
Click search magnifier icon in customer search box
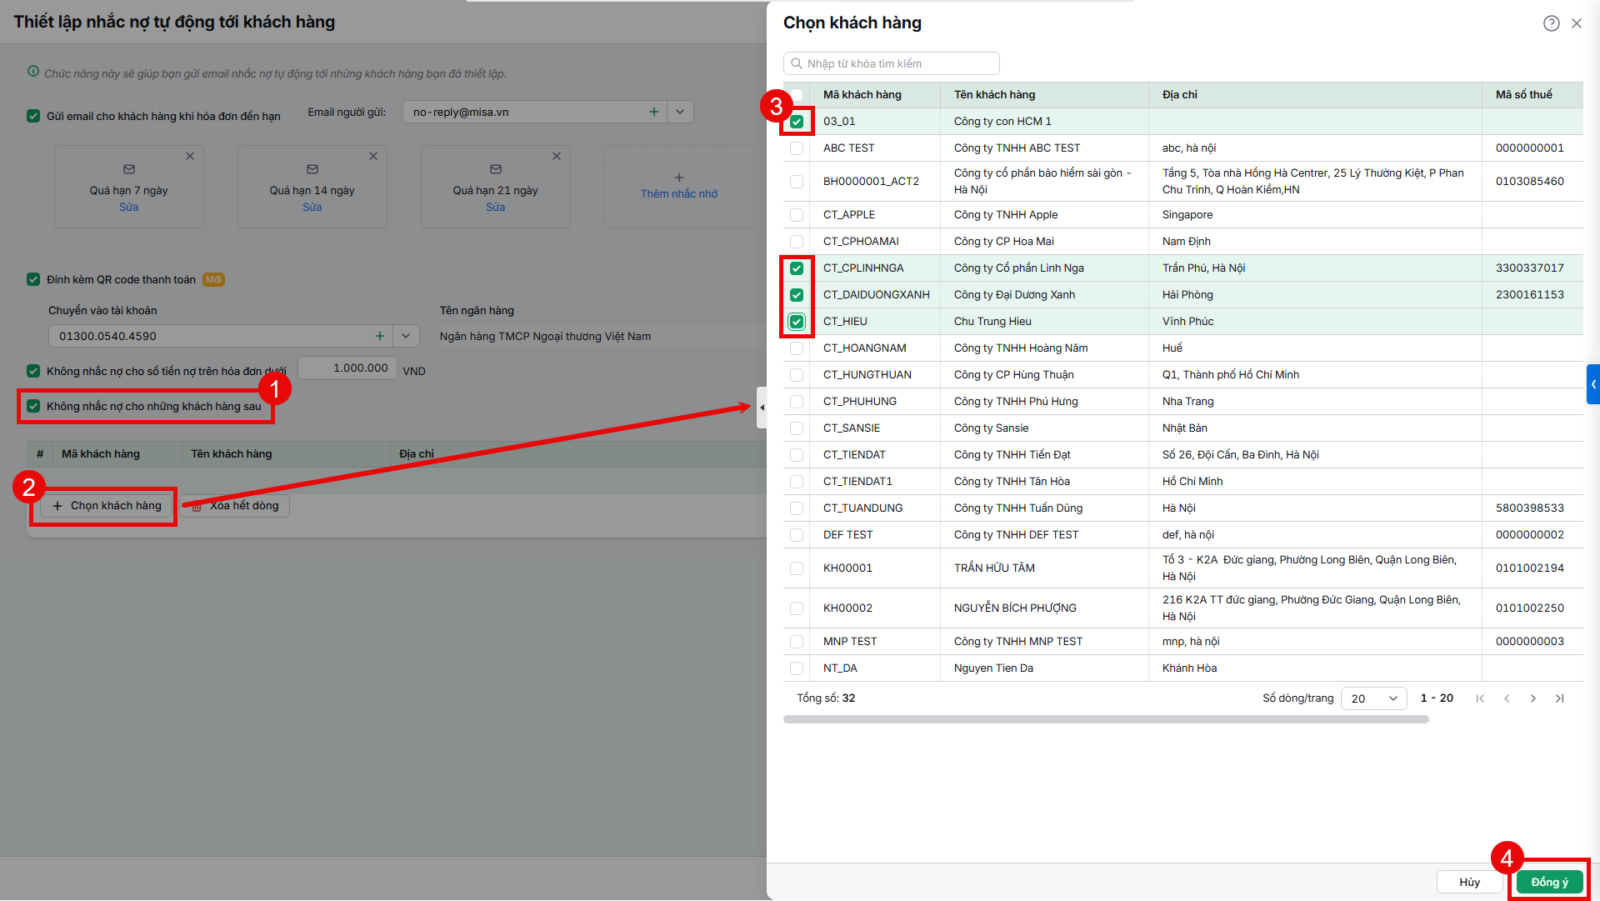(x=797, y=64)
